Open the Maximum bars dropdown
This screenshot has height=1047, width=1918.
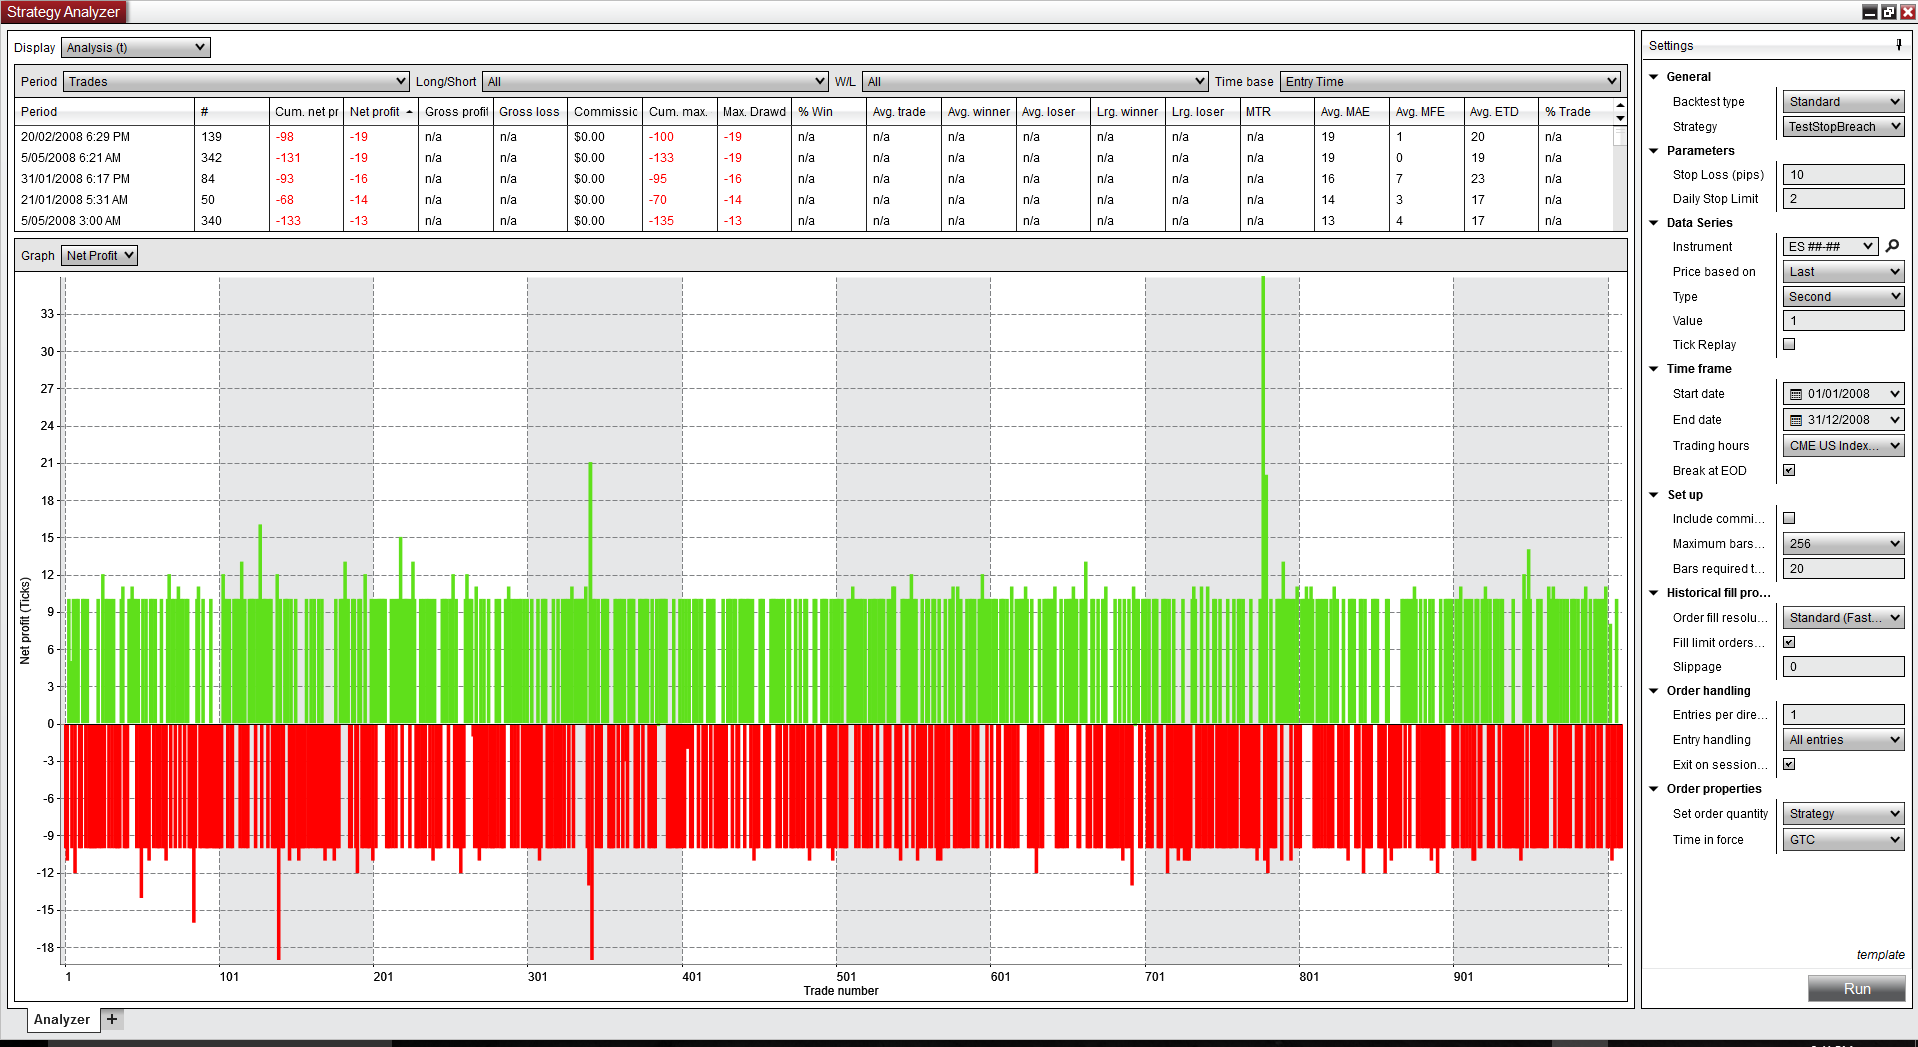[1844, 544]
